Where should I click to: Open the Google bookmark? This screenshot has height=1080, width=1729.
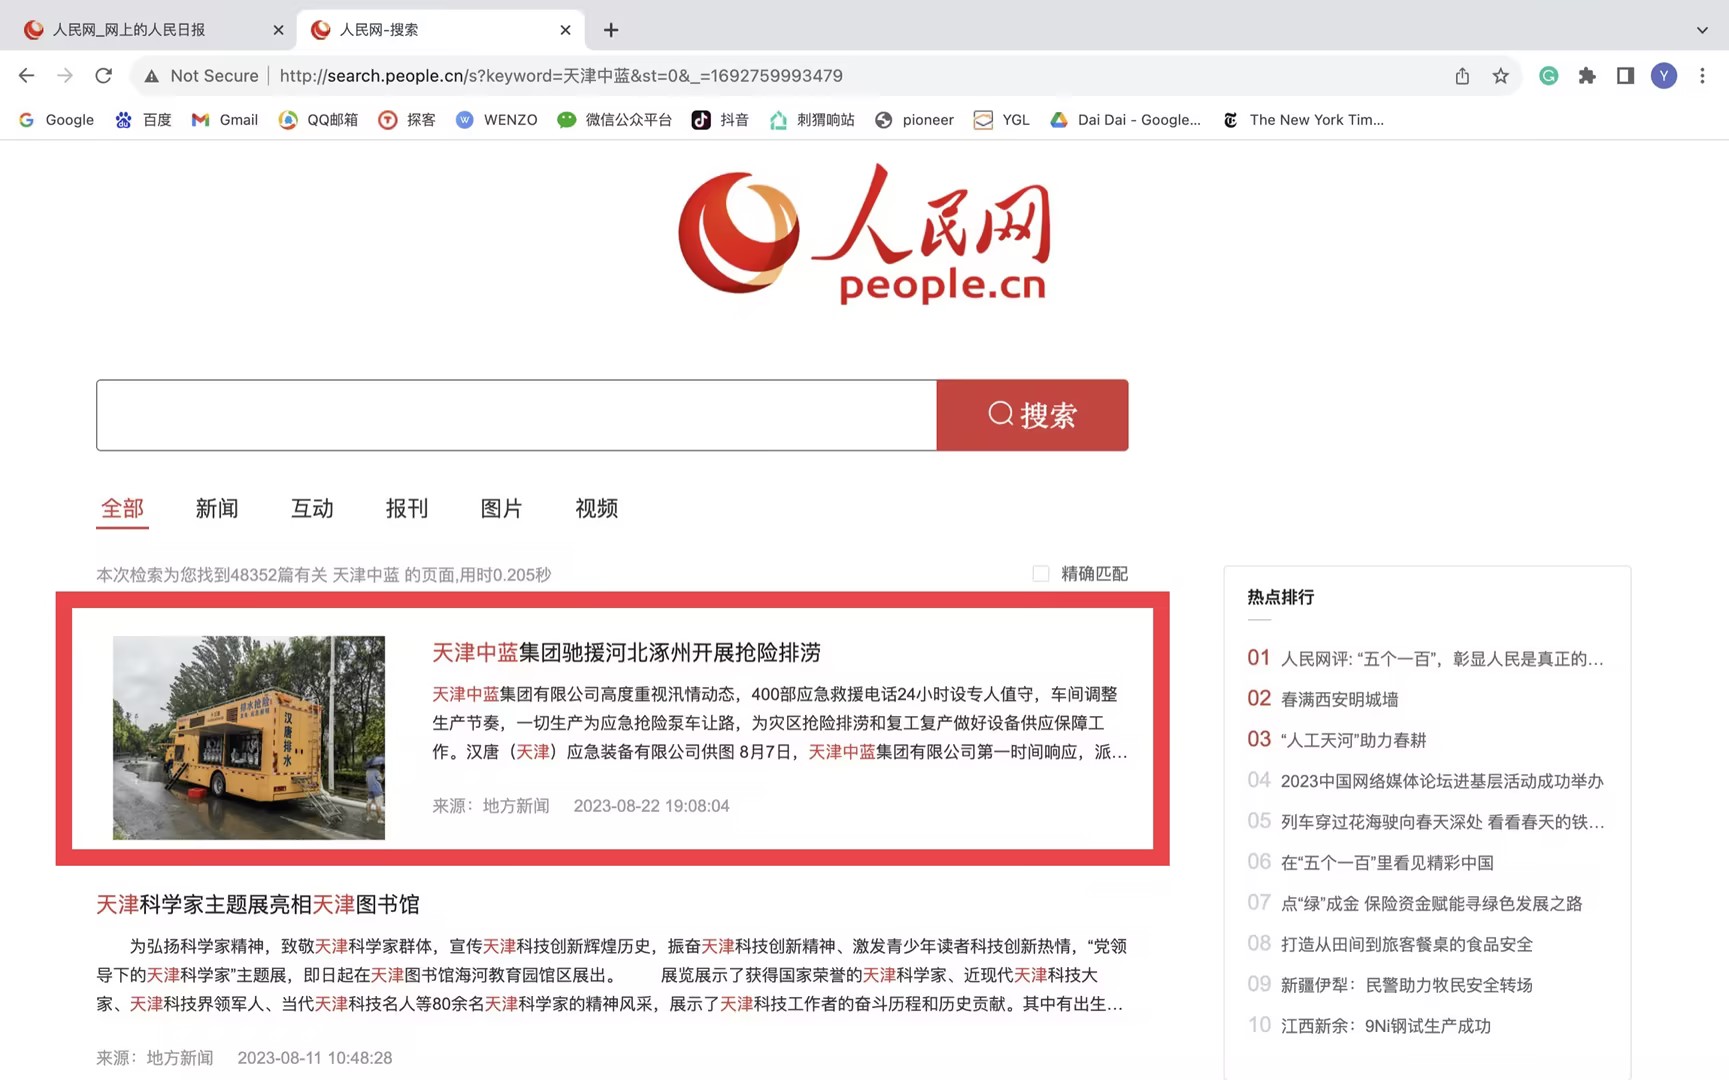[57, 120]
